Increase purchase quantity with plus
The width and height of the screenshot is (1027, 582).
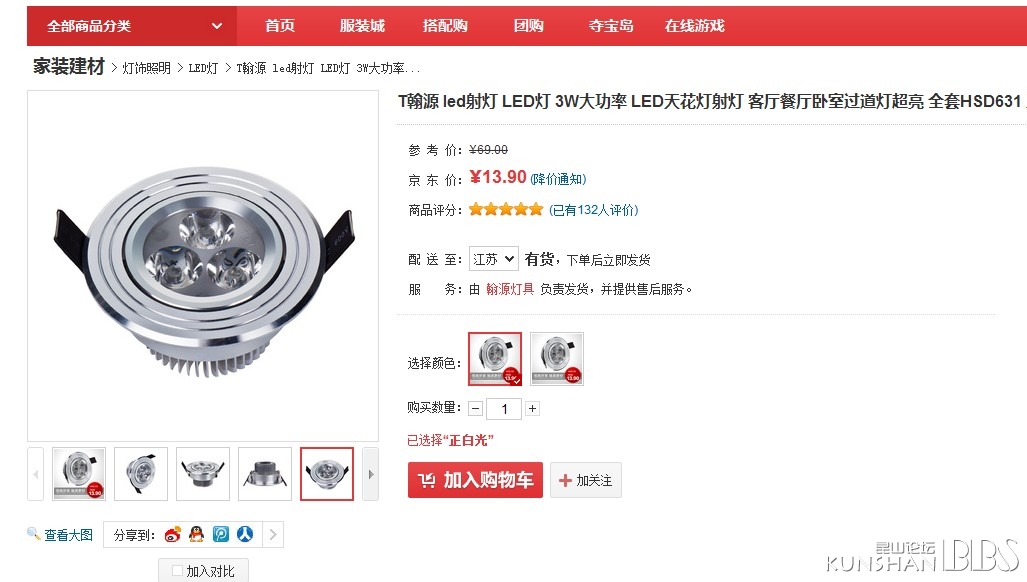(x=532, y=409)
